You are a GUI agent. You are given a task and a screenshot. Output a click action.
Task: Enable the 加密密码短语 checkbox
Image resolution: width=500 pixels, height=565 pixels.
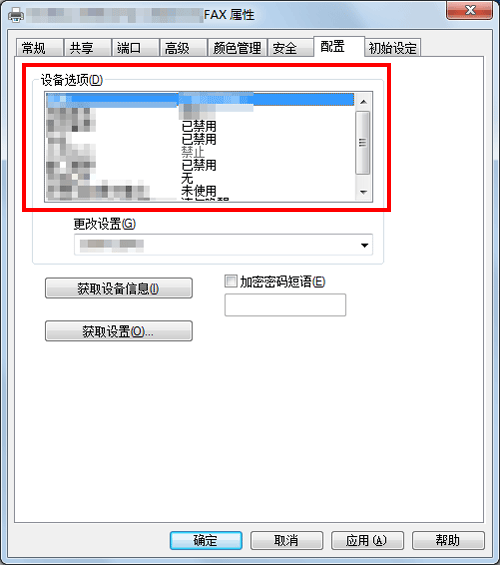(231, 281)
